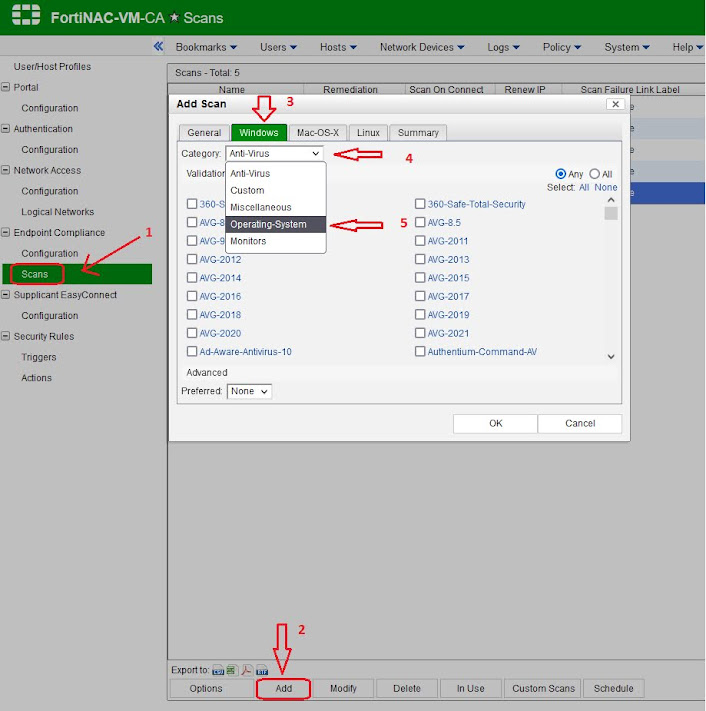This screenshot has width=706, height=711.
Task: Check the 360-Safe-Total-Security checkbox
Action: [420, 204]
